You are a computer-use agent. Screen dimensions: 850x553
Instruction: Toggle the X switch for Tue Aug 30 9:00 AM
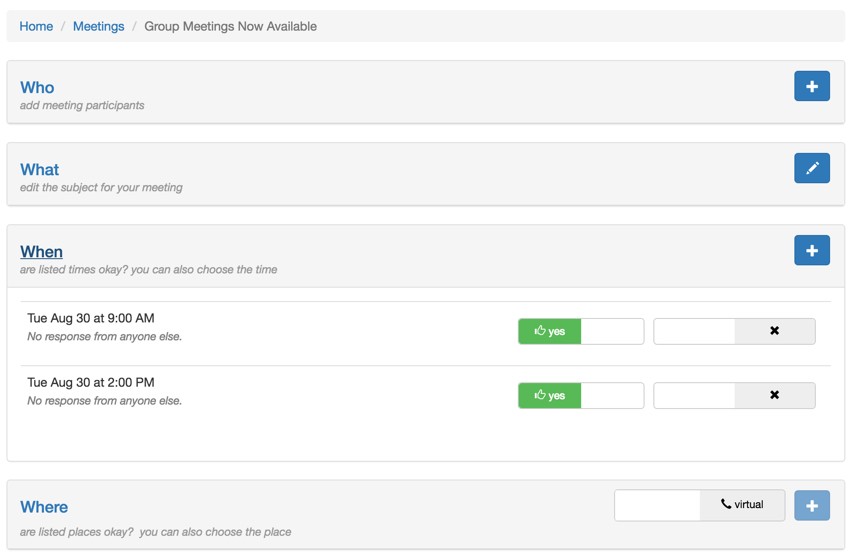(x=734, y=331)
